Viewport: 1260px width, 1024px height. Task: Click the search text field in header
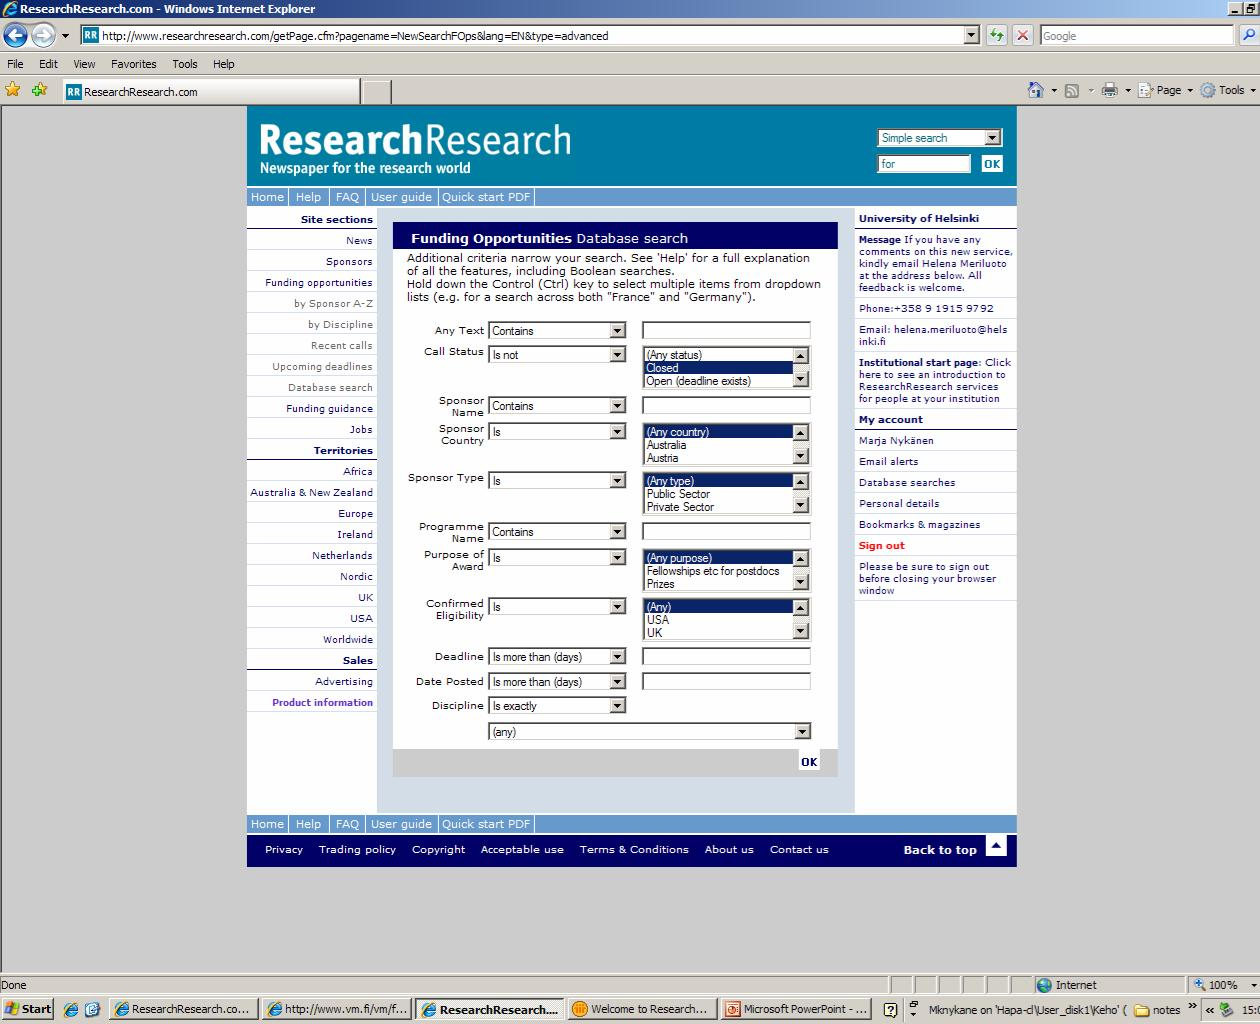[924, 164]
